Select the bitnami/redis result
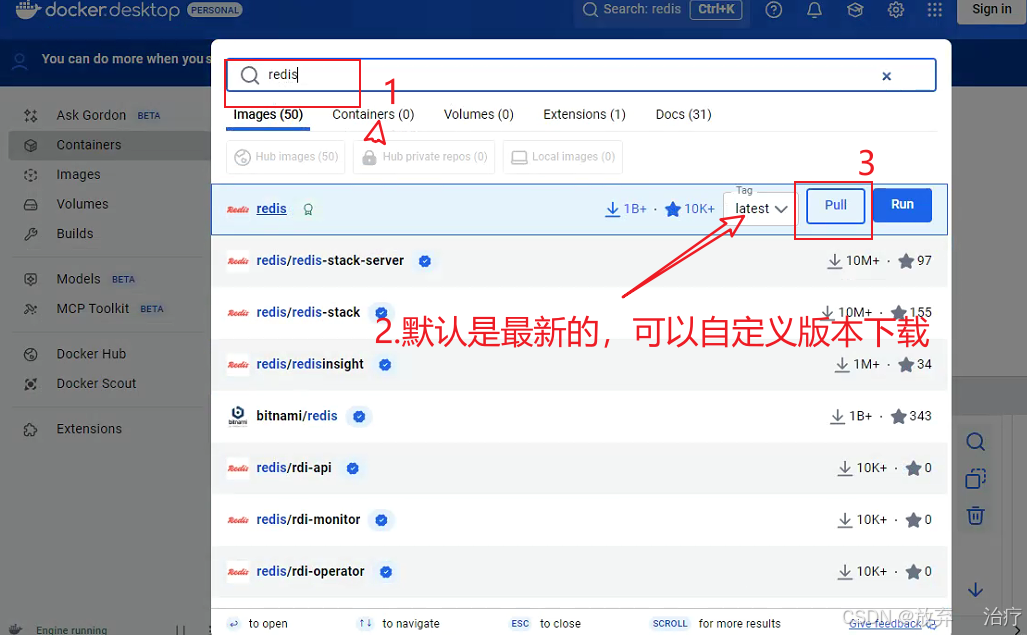 [579, 416]
